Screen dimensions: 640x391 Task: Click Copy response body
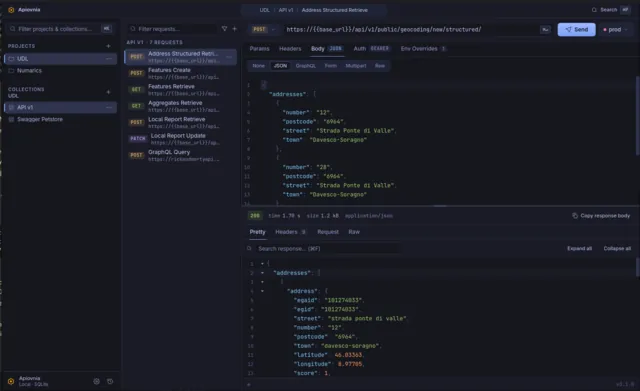(x=601, y=215)
